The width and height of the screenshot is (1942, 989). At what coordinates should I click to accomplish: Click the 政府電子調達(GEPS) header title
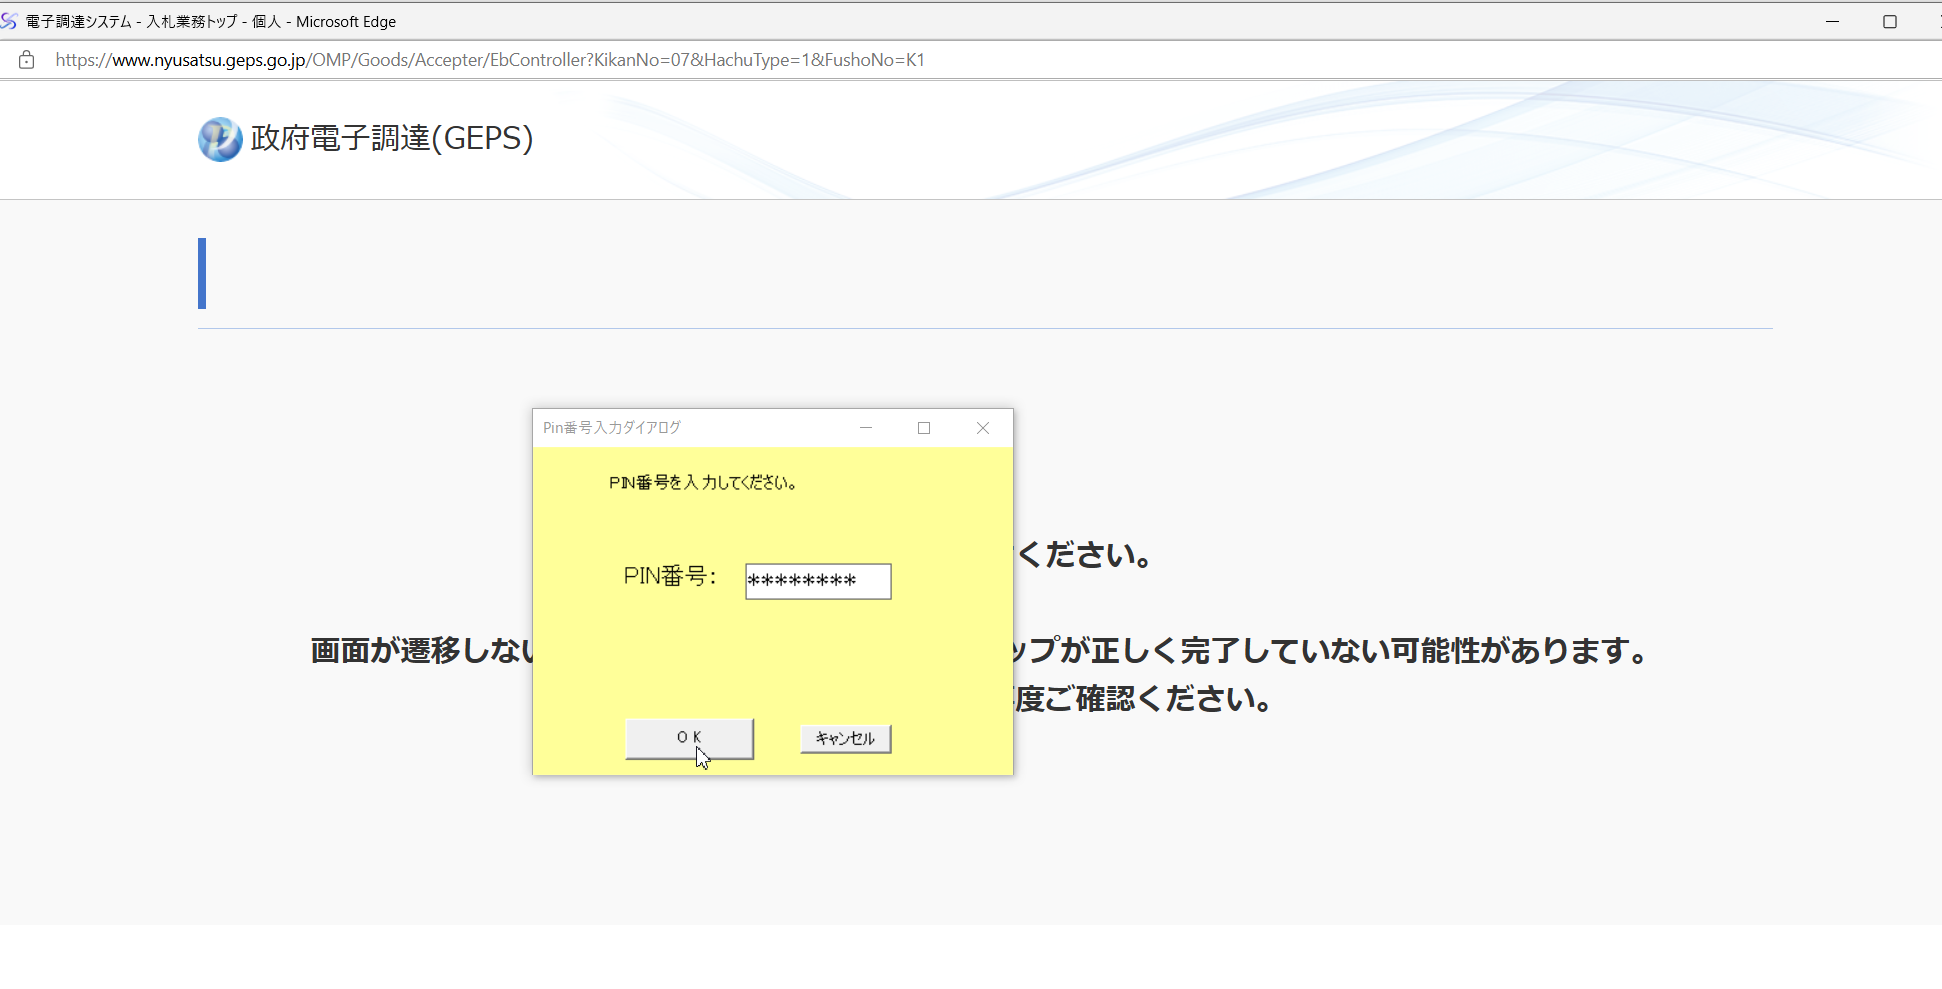392,138
